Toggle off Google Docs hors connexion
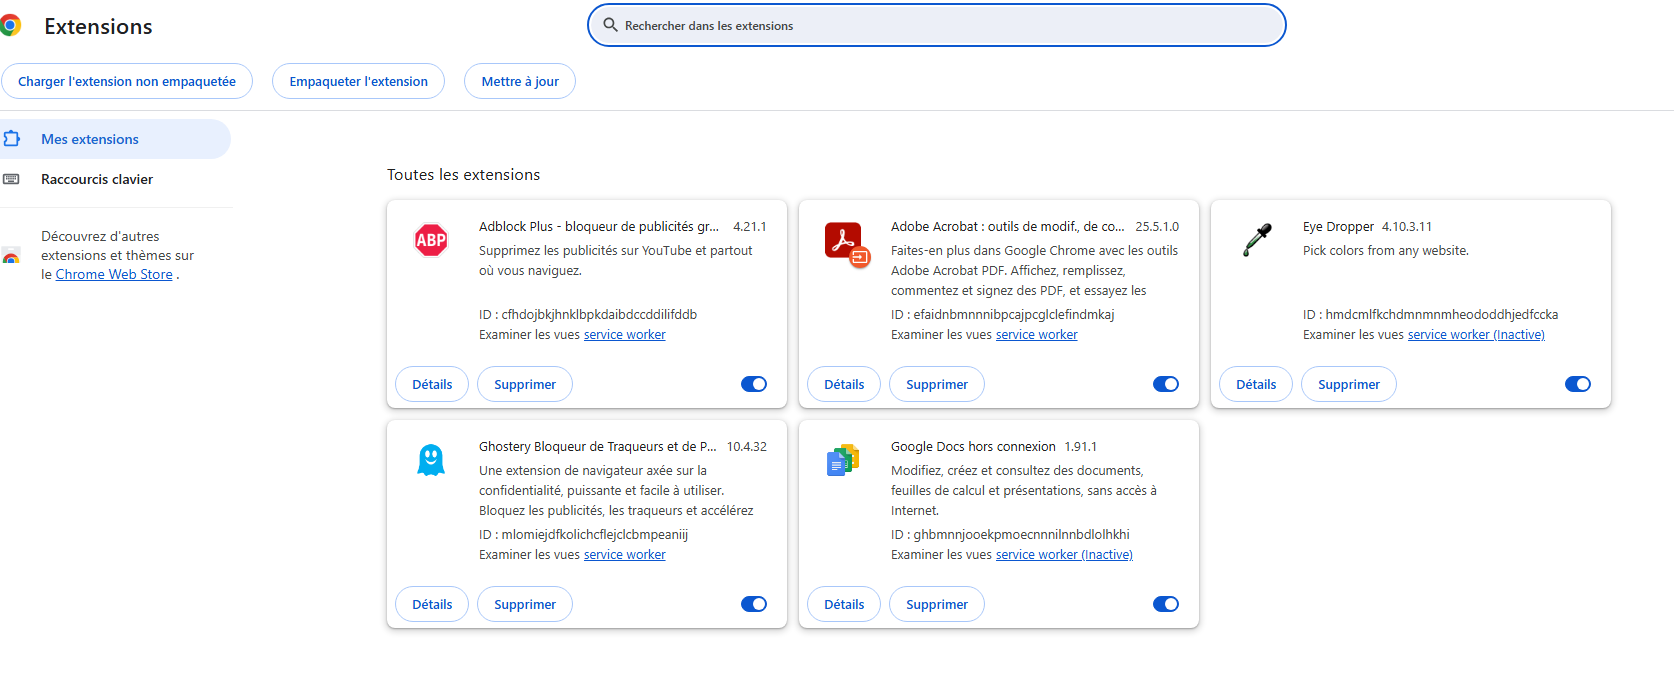This screenshot has height=680, width=1674. click(x=1166, y=604)
